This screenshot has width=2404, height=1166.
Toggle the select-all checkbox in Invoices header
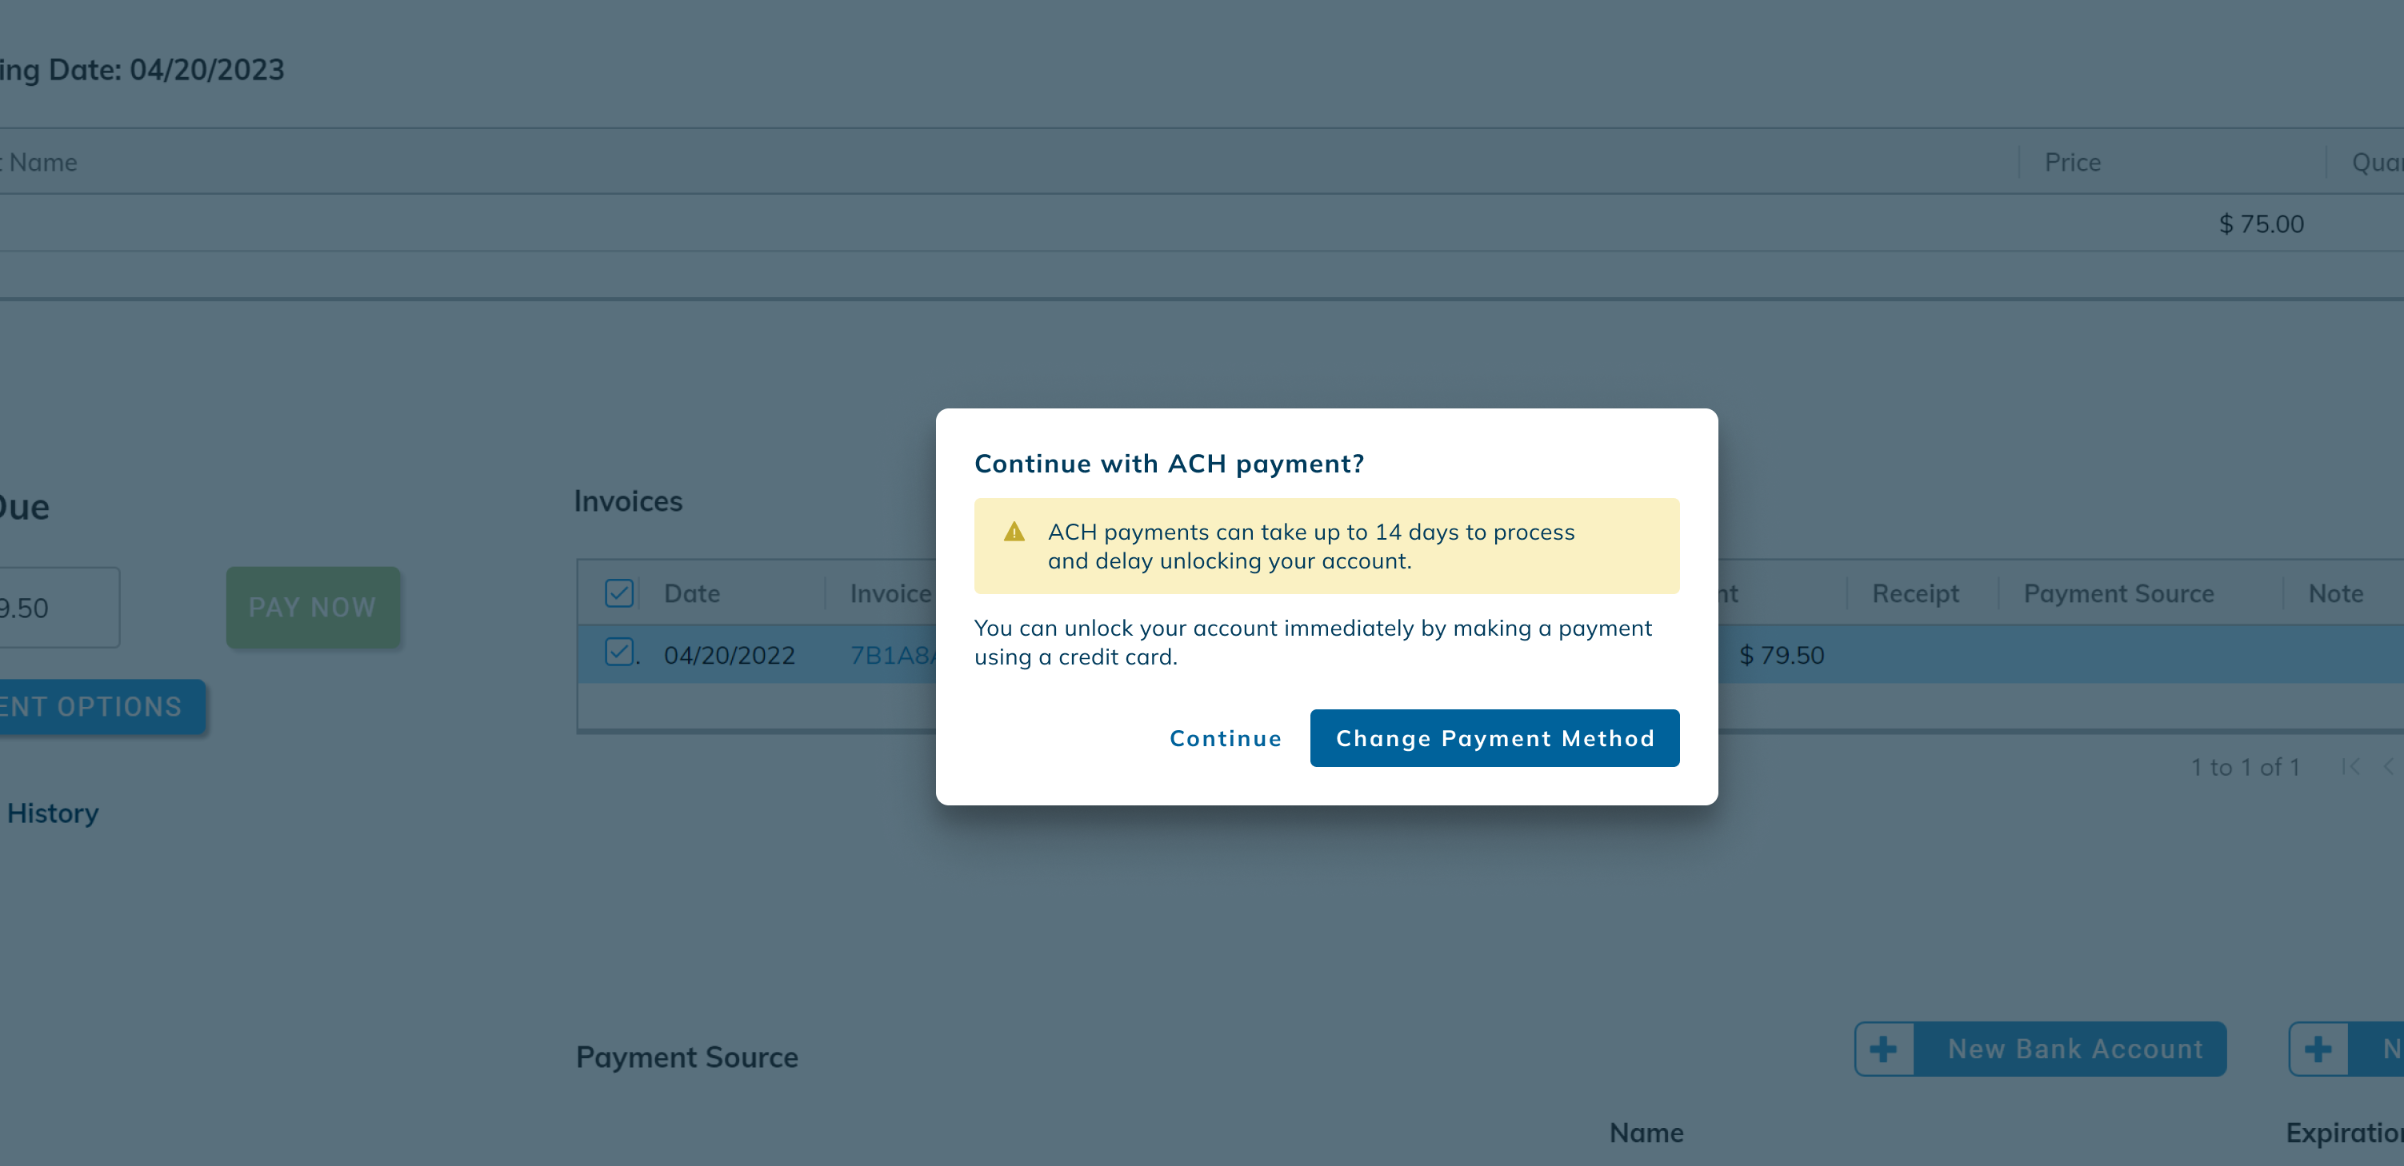(x=619, y=593)
